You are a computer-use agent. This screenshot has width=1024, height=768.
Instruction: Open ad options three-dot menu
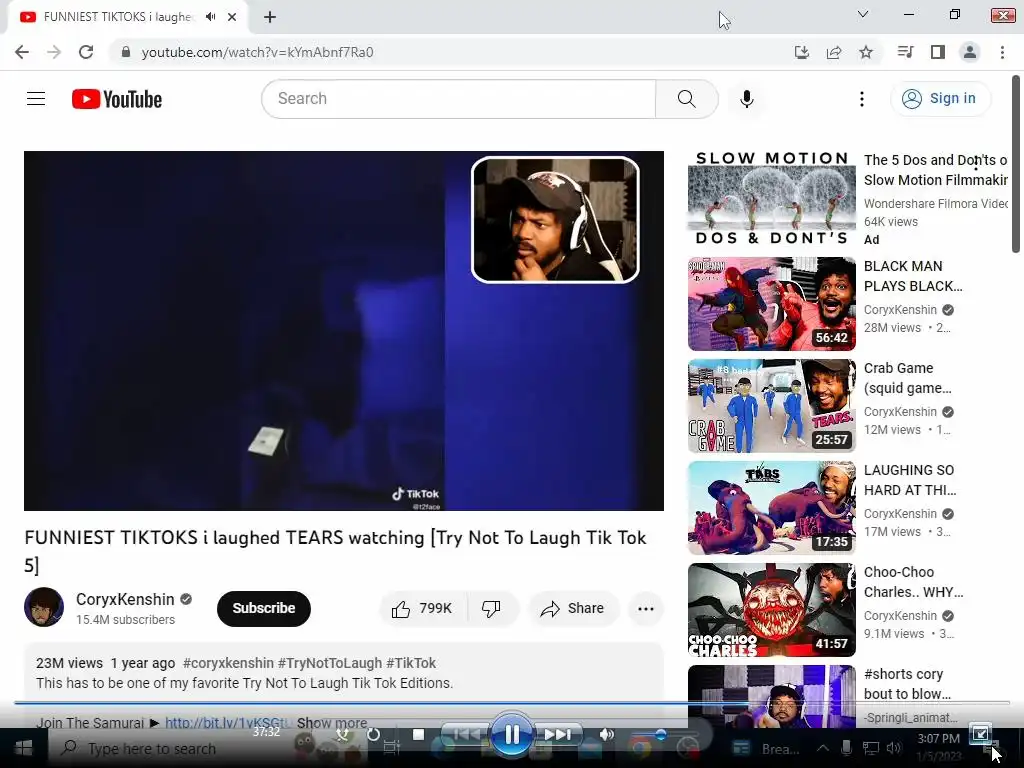976,163
